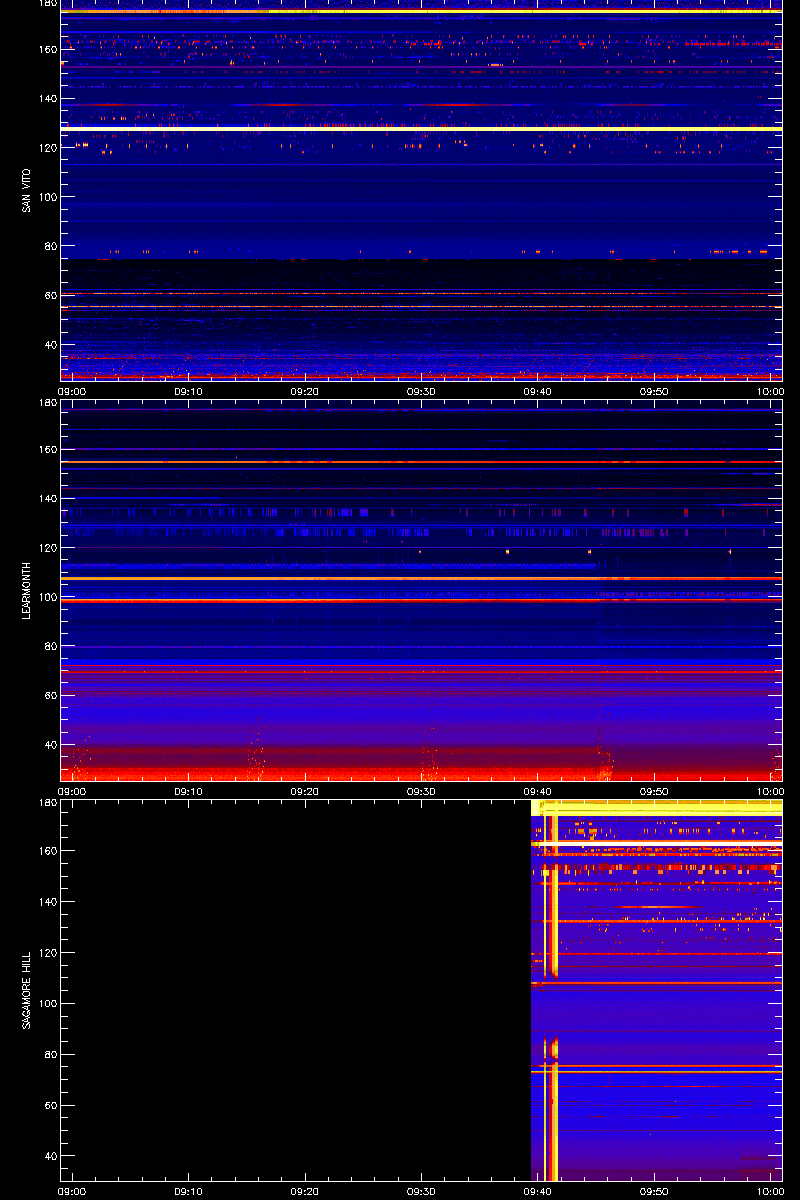Viewport: 800px width, 1200px height.
Task: Click the 09:10 time label under Sagamore Hill
Action: point(188,1192)
